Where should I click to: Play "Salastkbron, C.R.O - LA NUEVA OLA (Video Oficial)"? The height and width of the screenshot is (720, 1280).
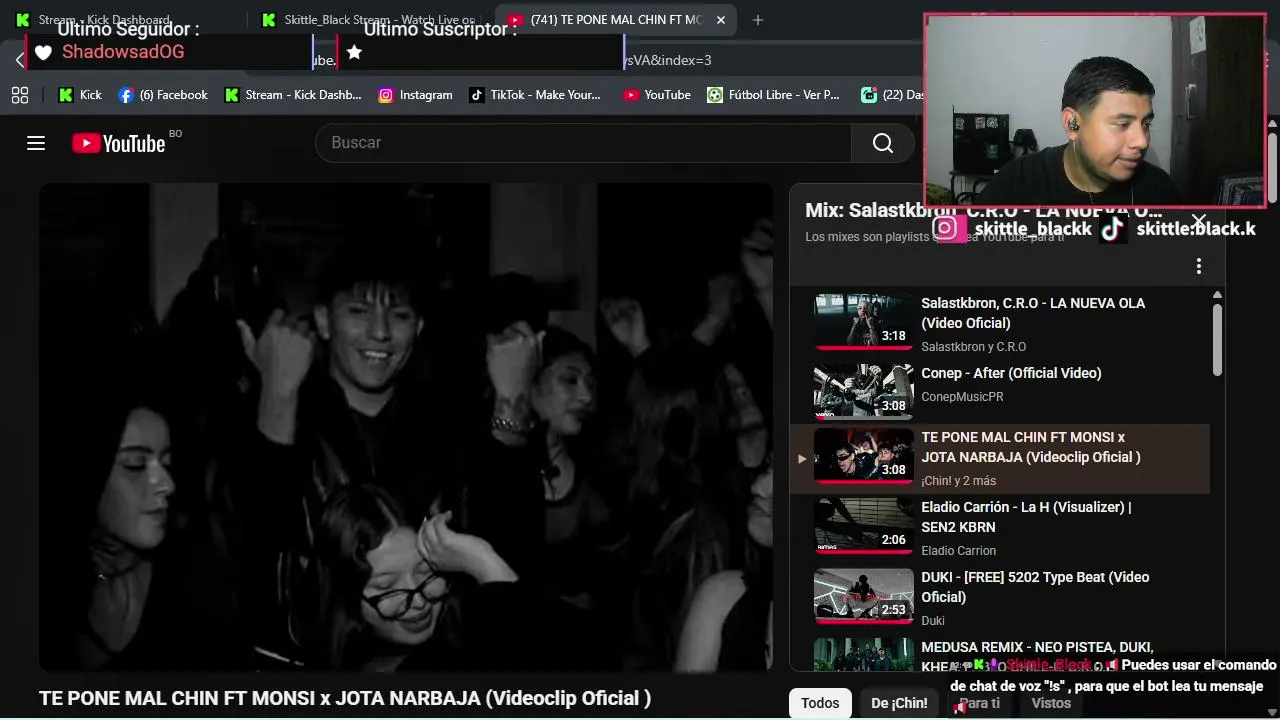[1033, 313]
